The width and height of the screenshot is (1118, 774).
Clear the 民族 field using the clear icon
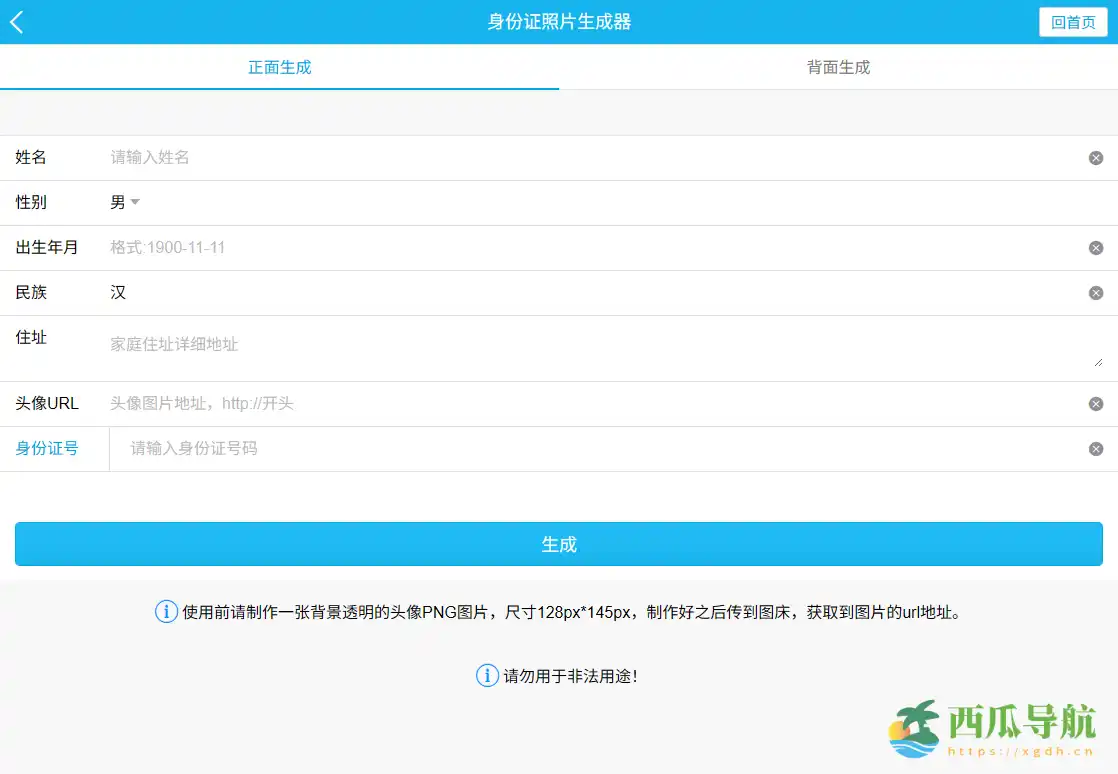(x=1095, y=292)
